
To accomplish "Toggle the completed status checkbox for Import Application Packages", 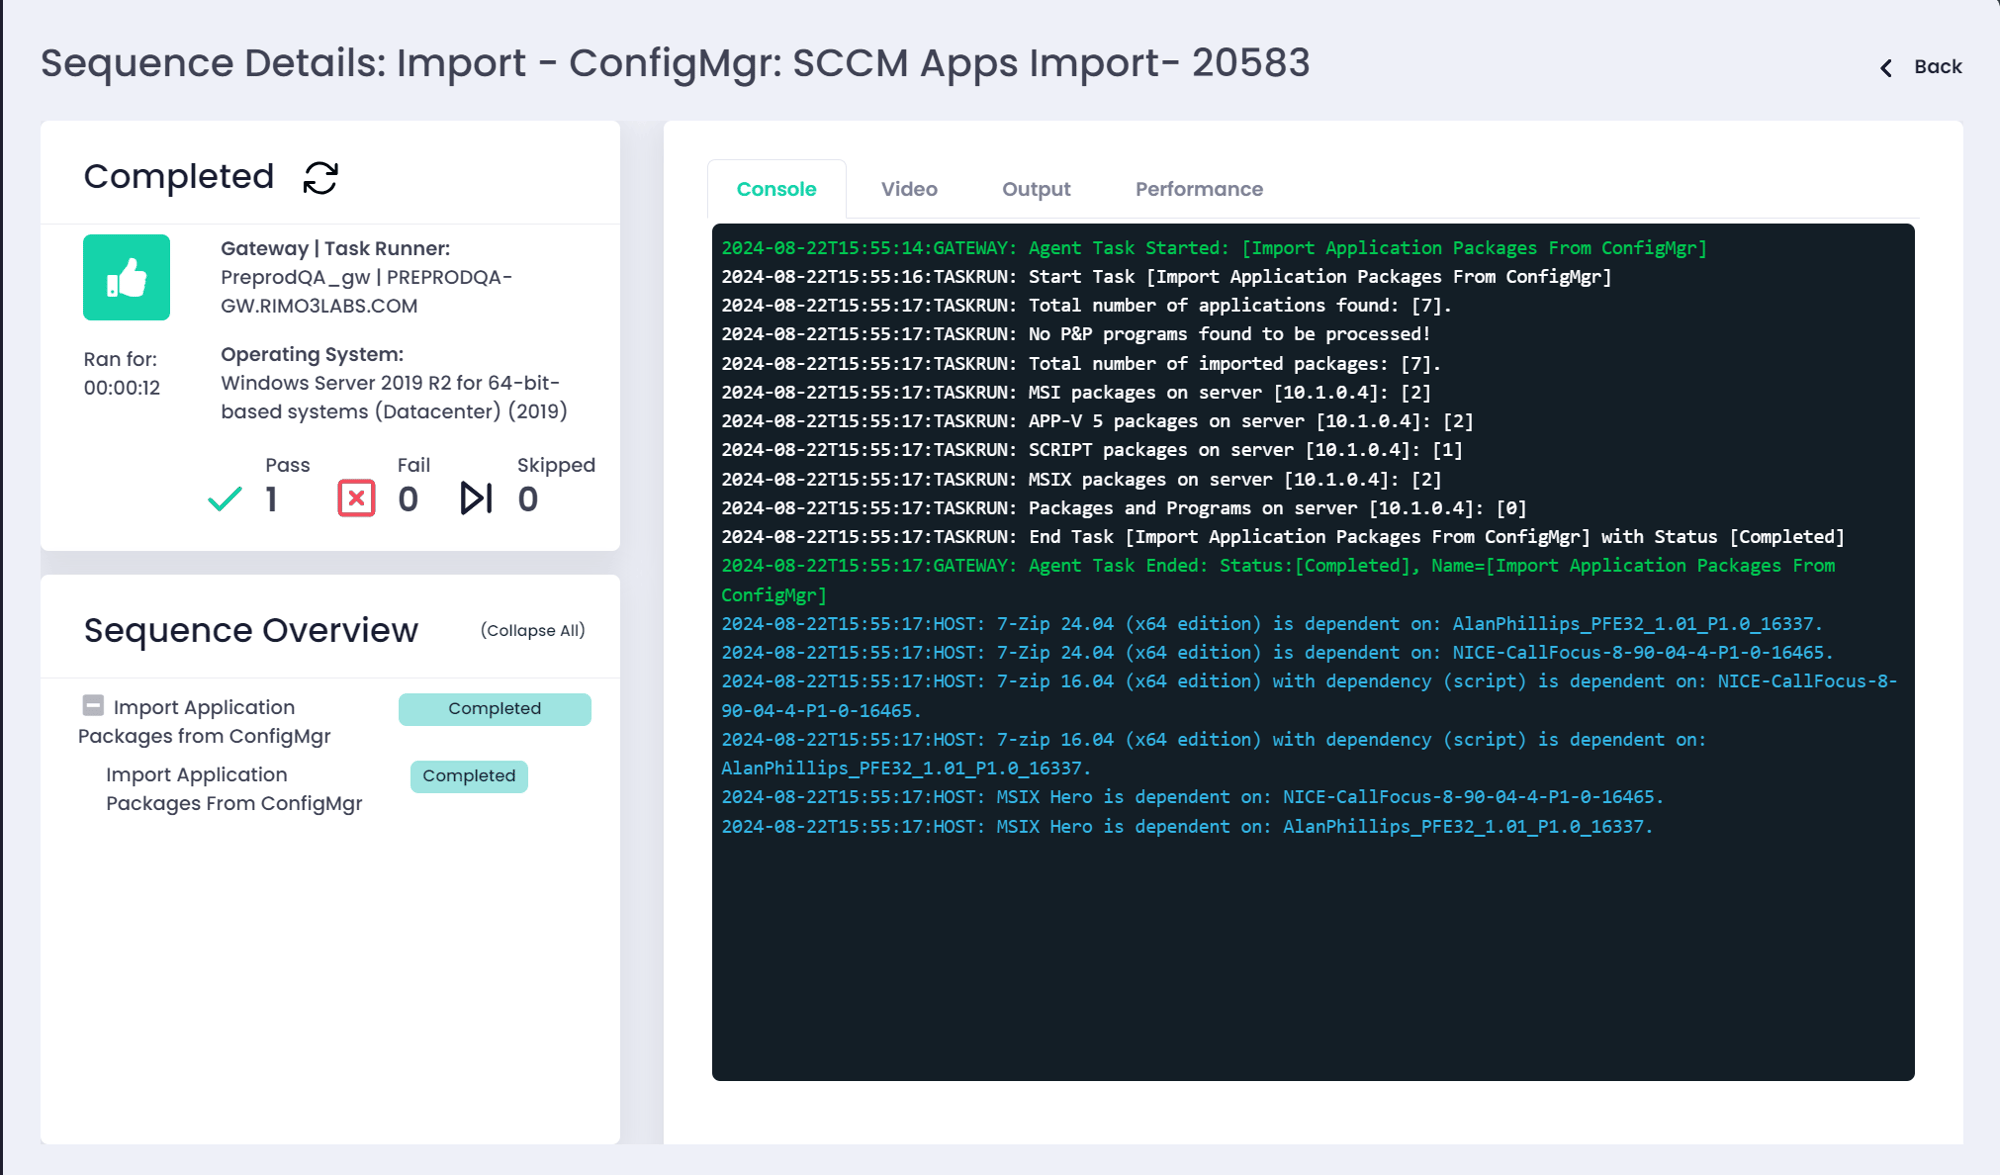I will click(91, 706).
